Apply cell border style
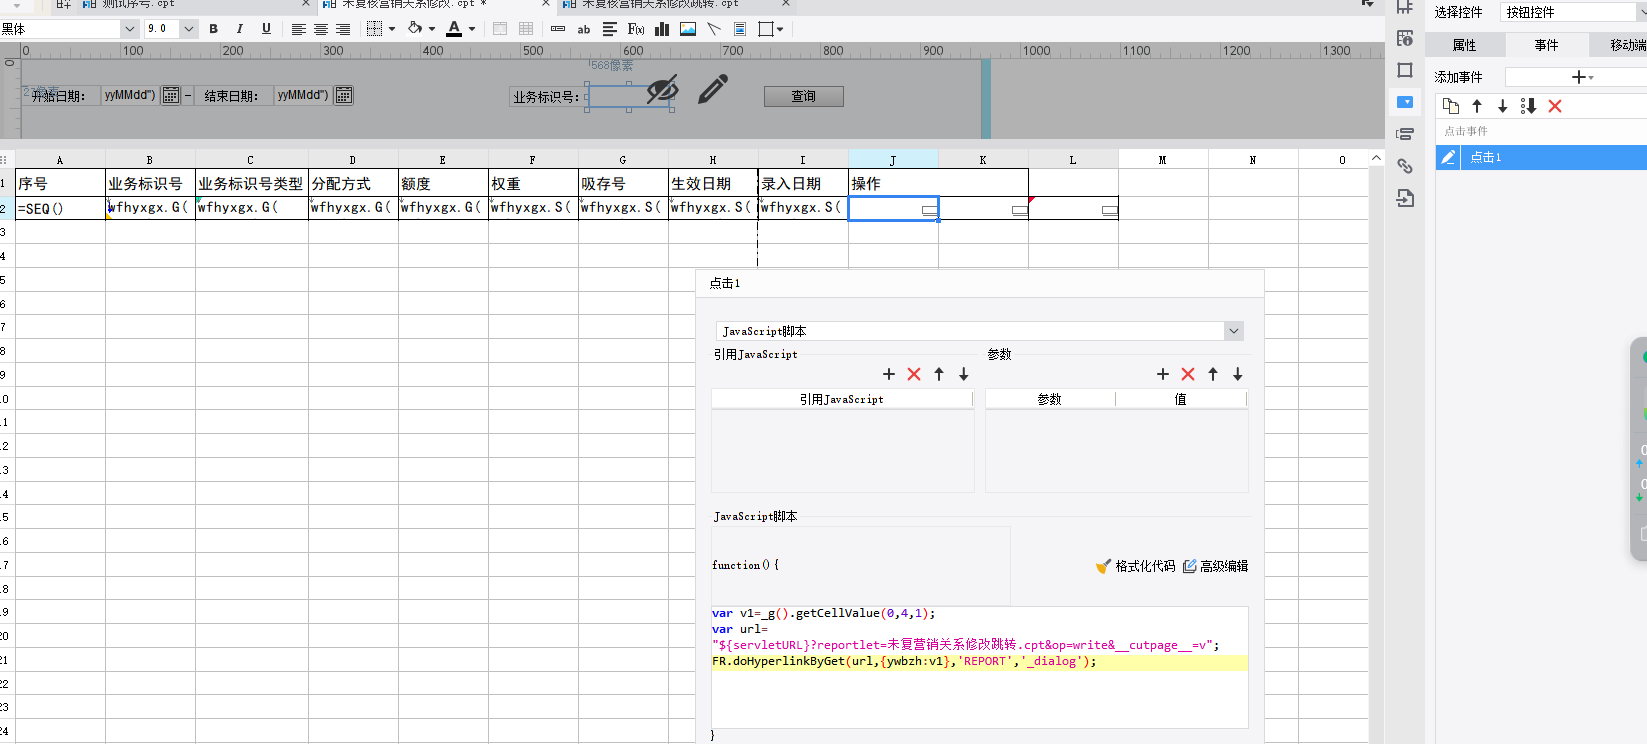Image resolution: width=1647 pixels, height=744 pixels. [375, 29]
